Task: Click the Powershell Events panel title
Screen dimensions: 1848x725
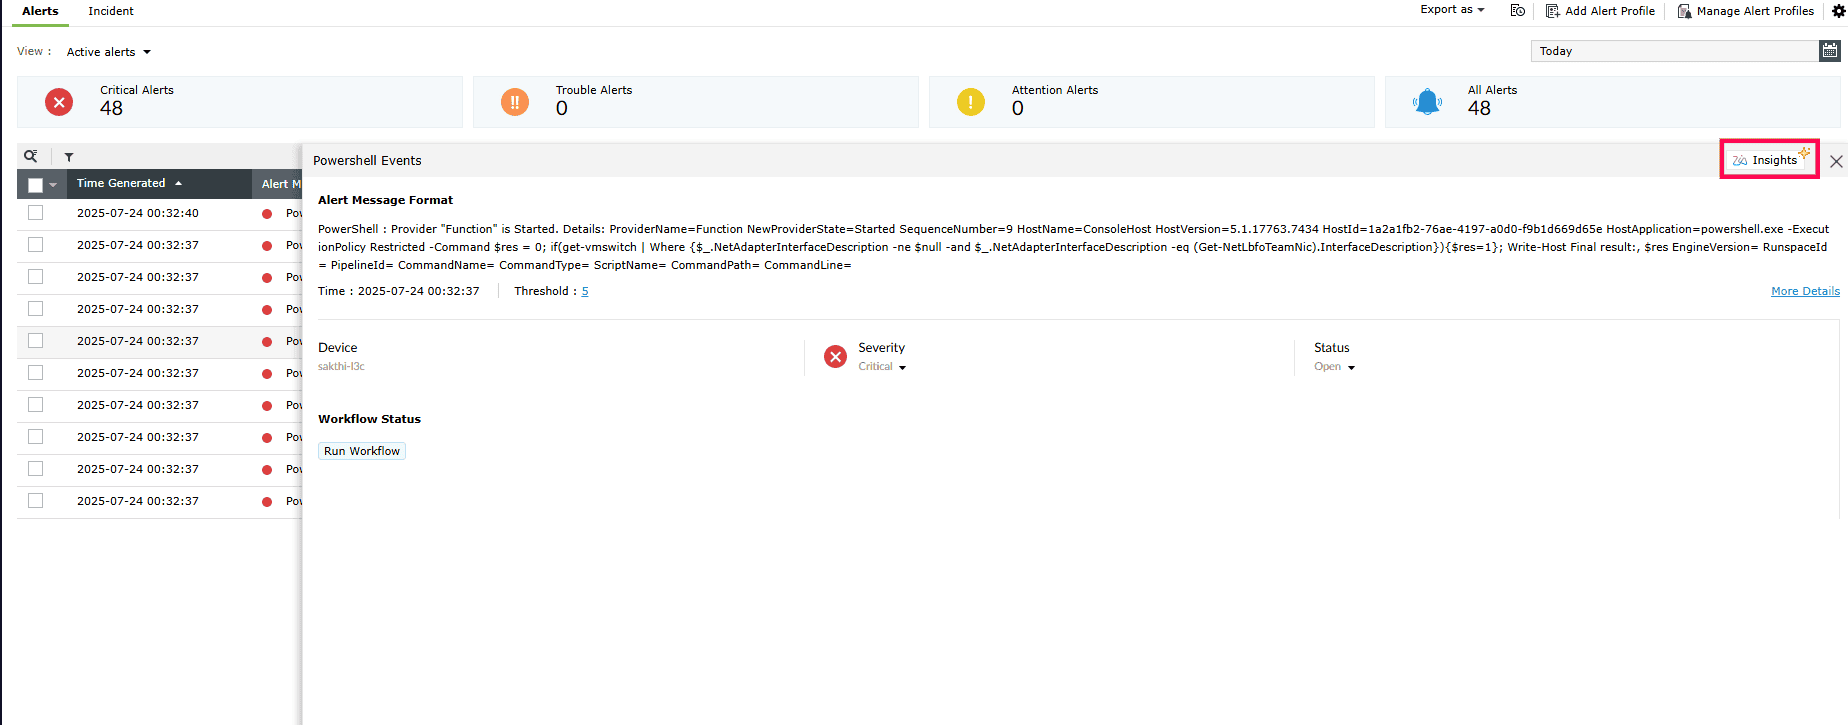Action: point(367,161)
